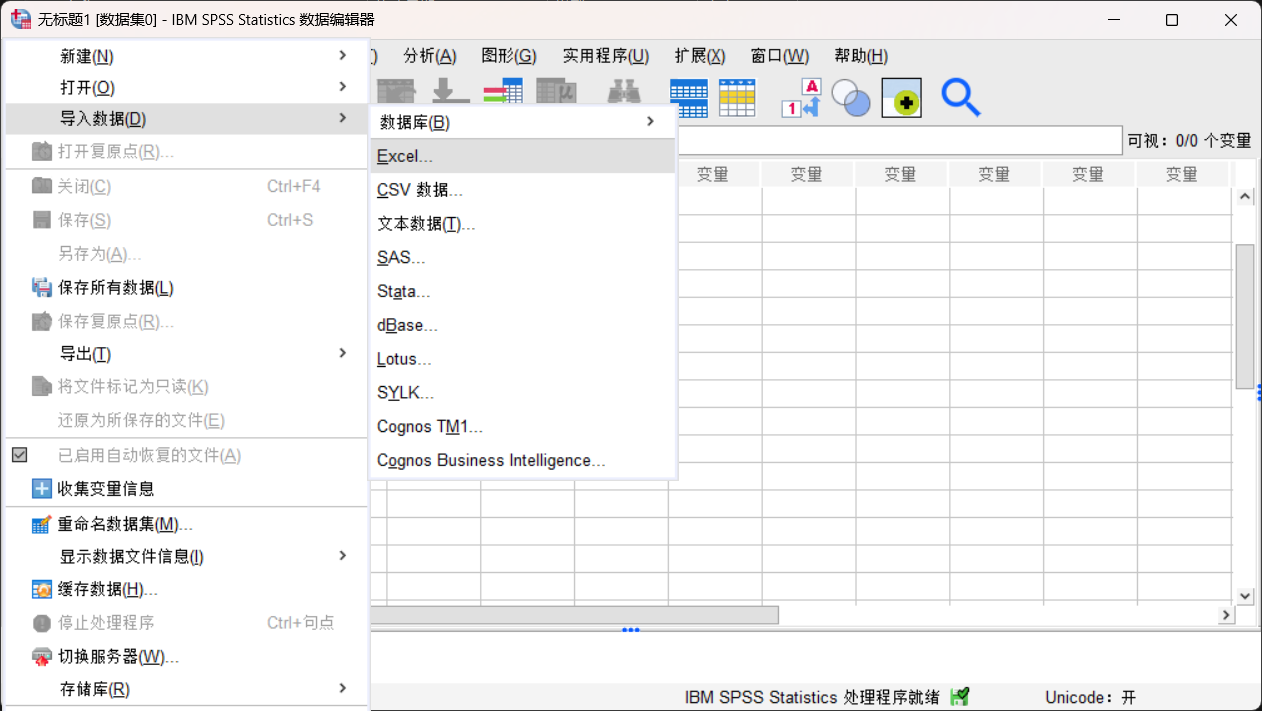Click the Collect variable information plus icon
The image size is (1262, 711).
42,489
